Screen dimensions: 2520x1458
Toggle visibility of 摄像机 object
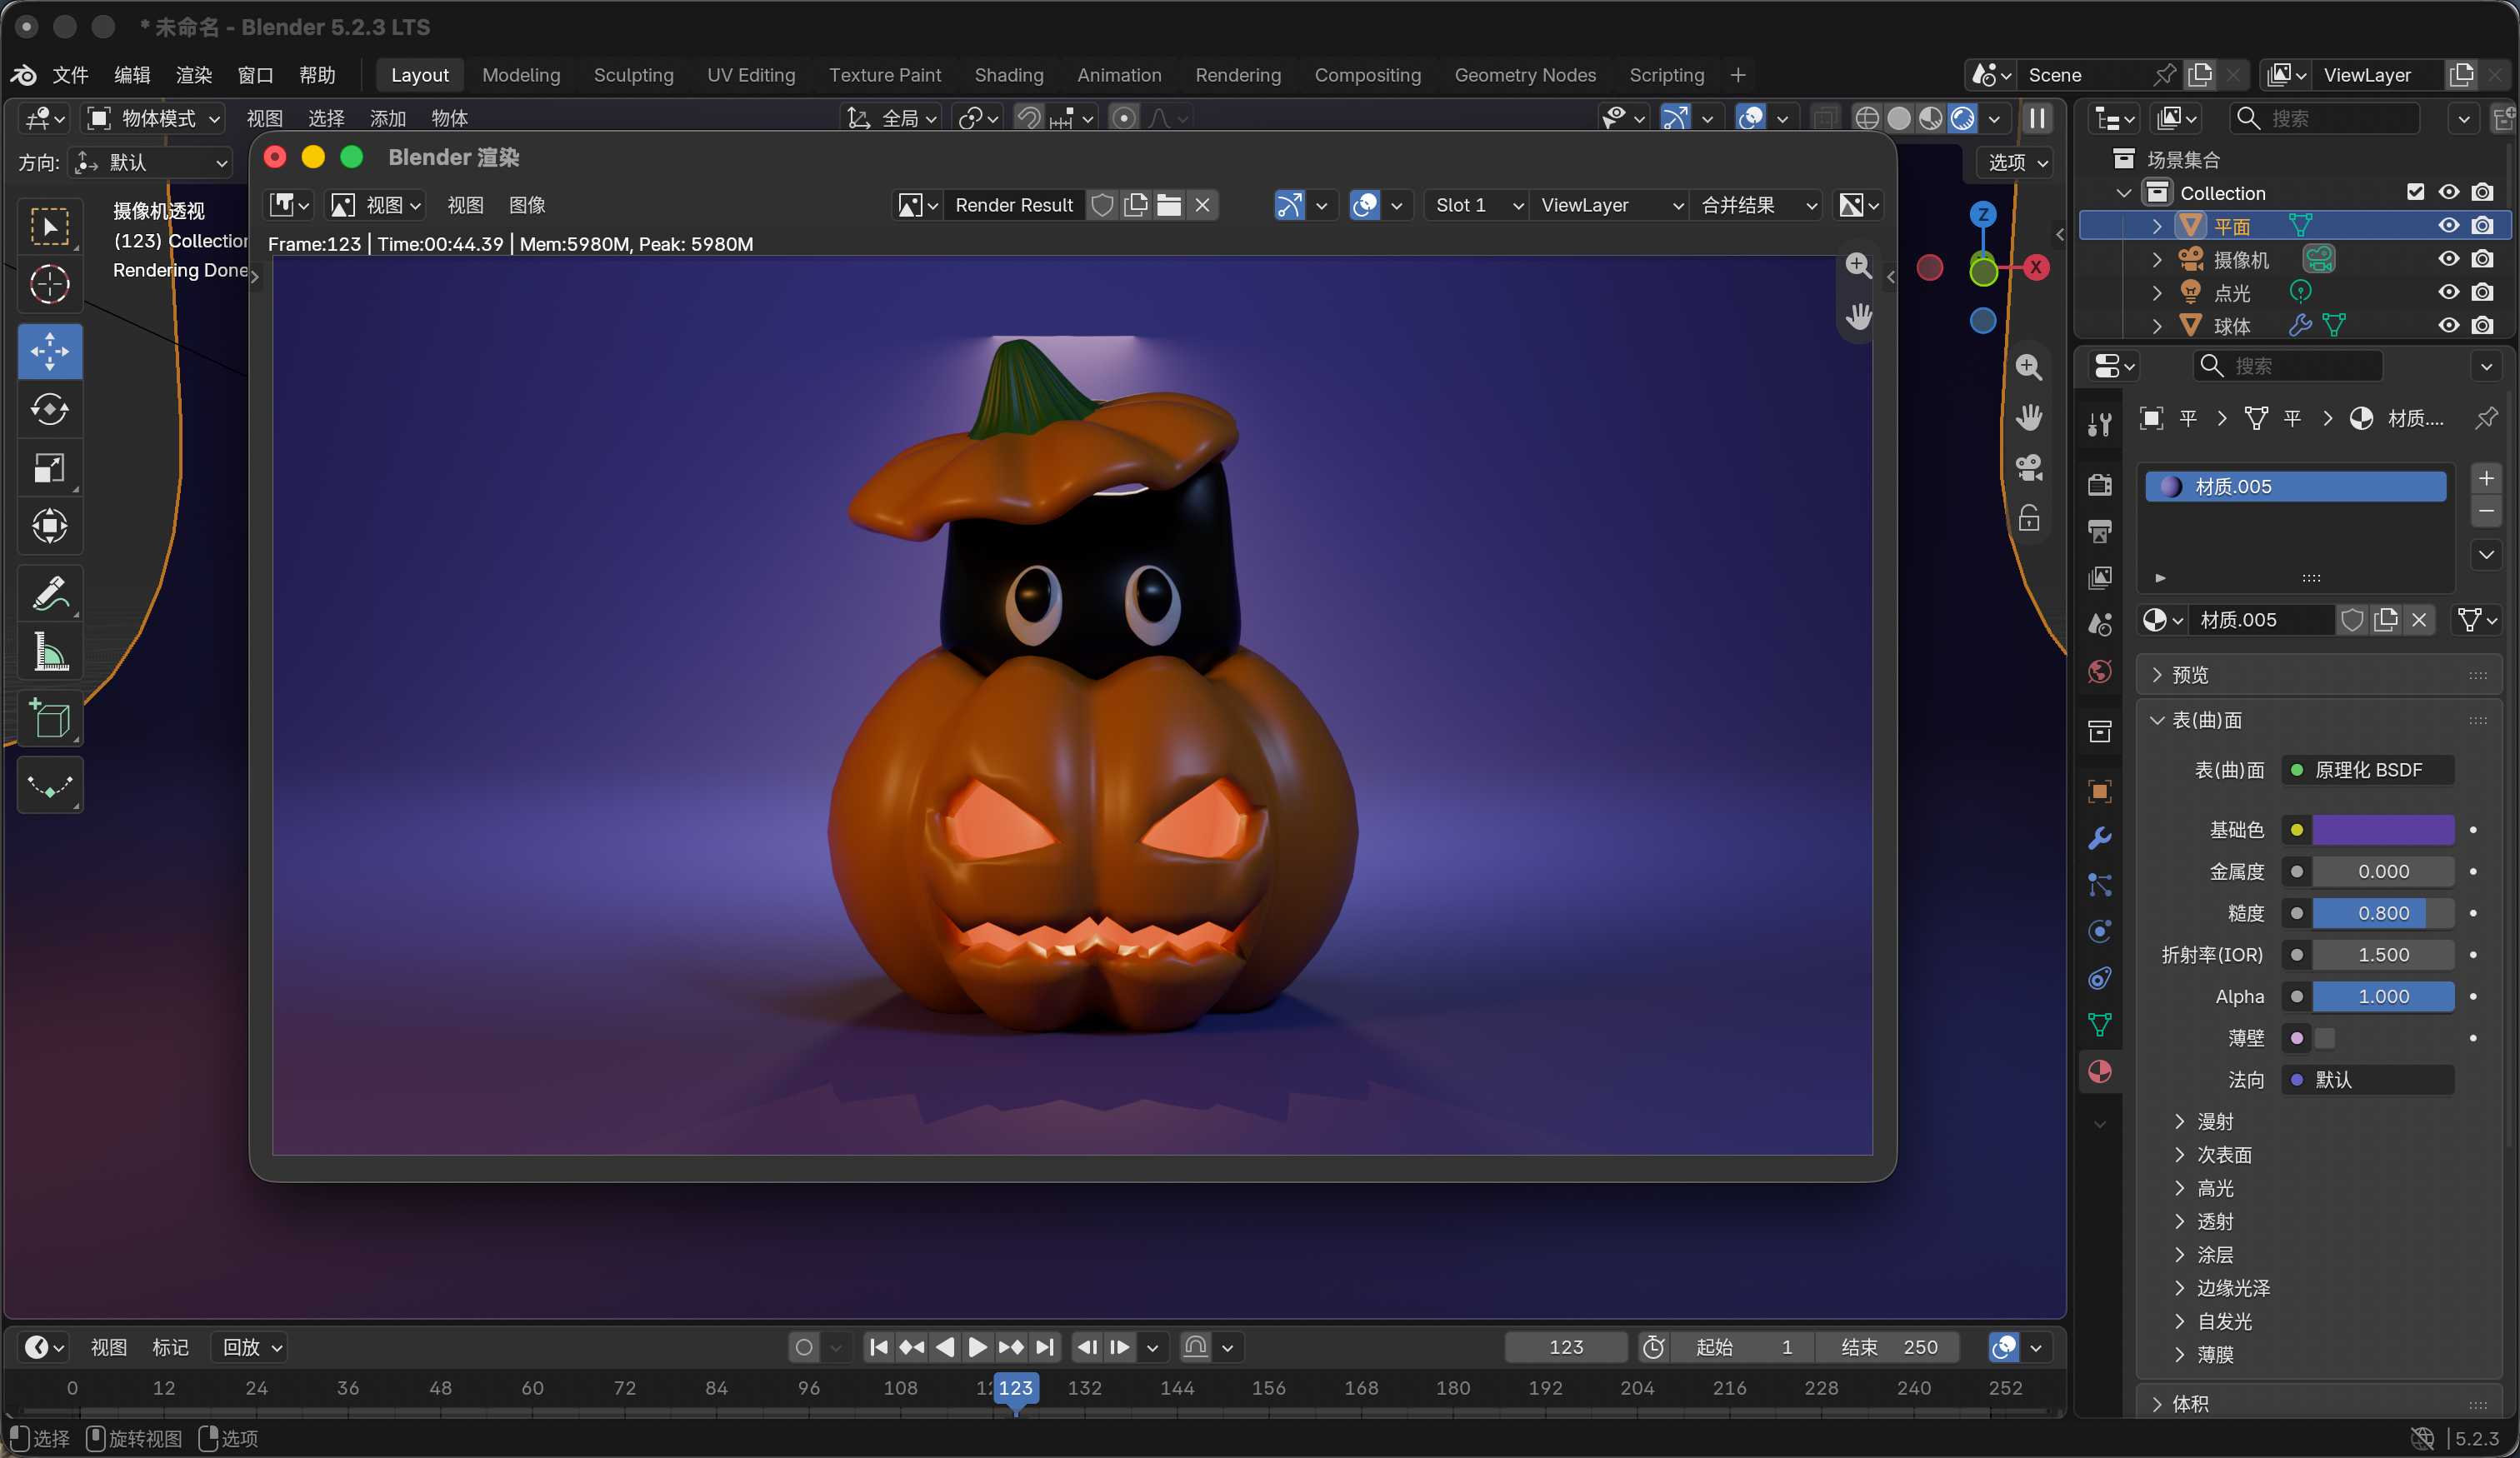(x=2448, y=259)
